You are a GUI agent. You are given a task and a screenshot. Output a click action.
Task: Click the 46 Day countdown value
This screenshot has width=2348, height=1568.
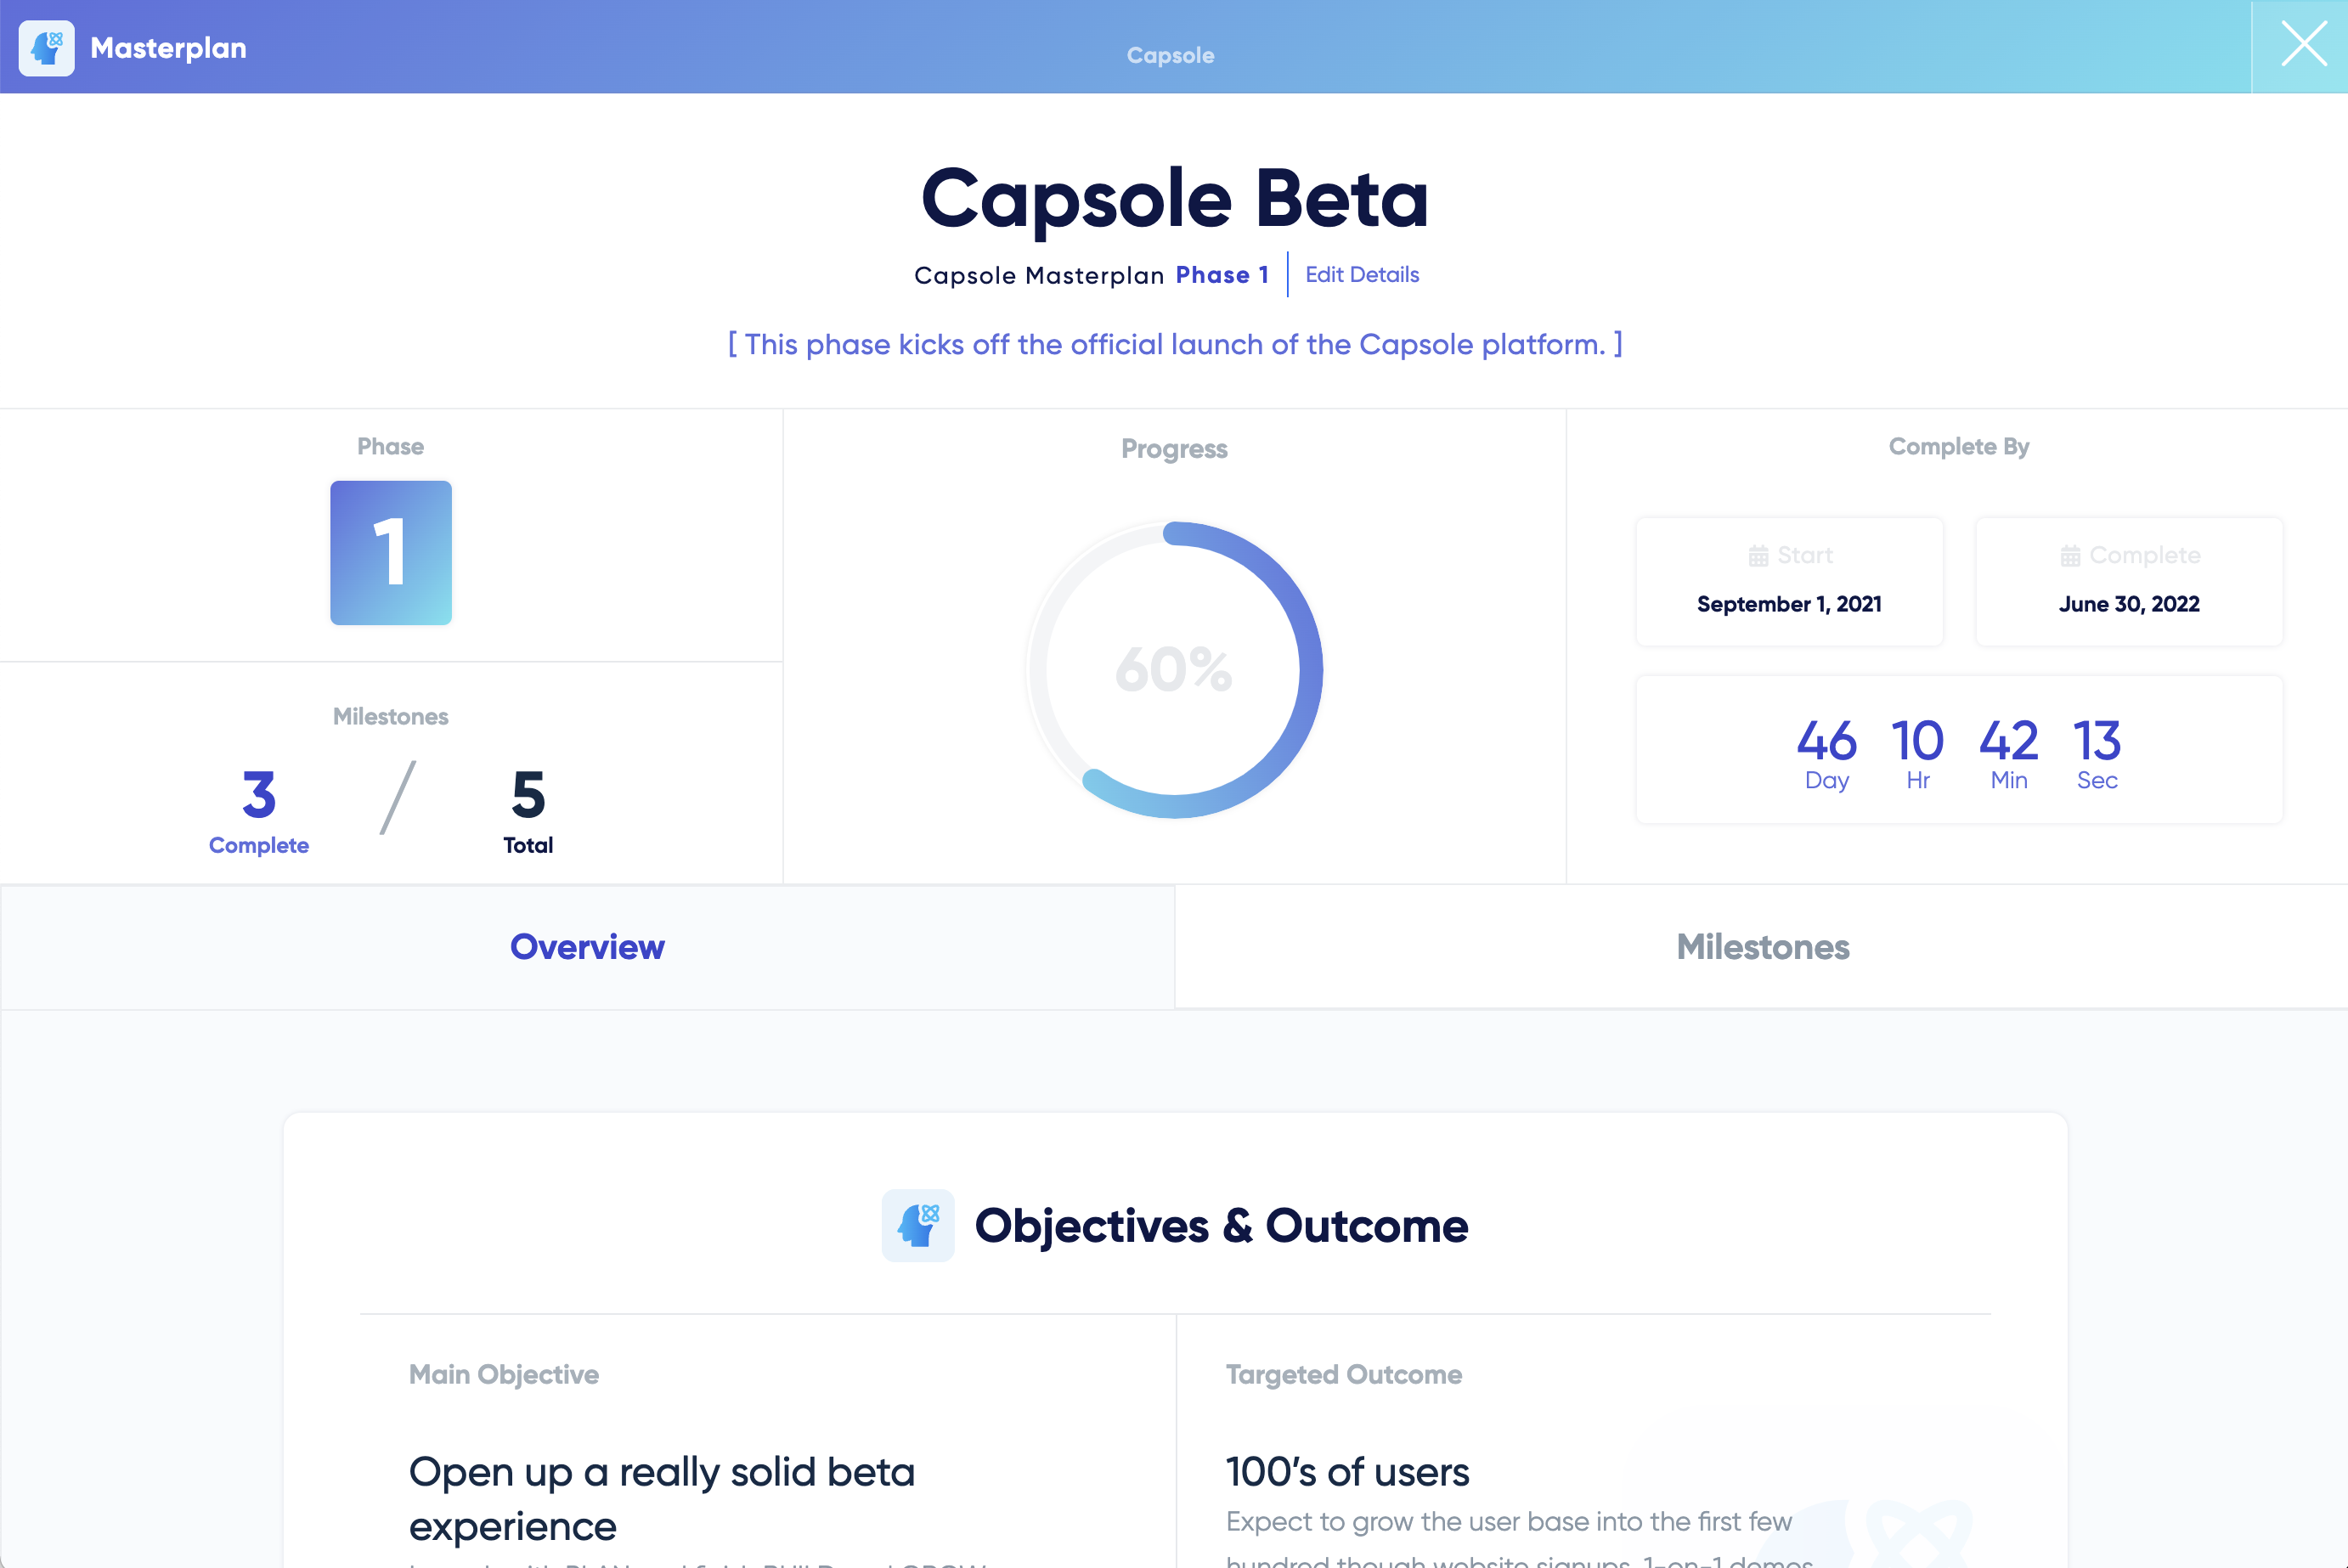point(1826,755)
